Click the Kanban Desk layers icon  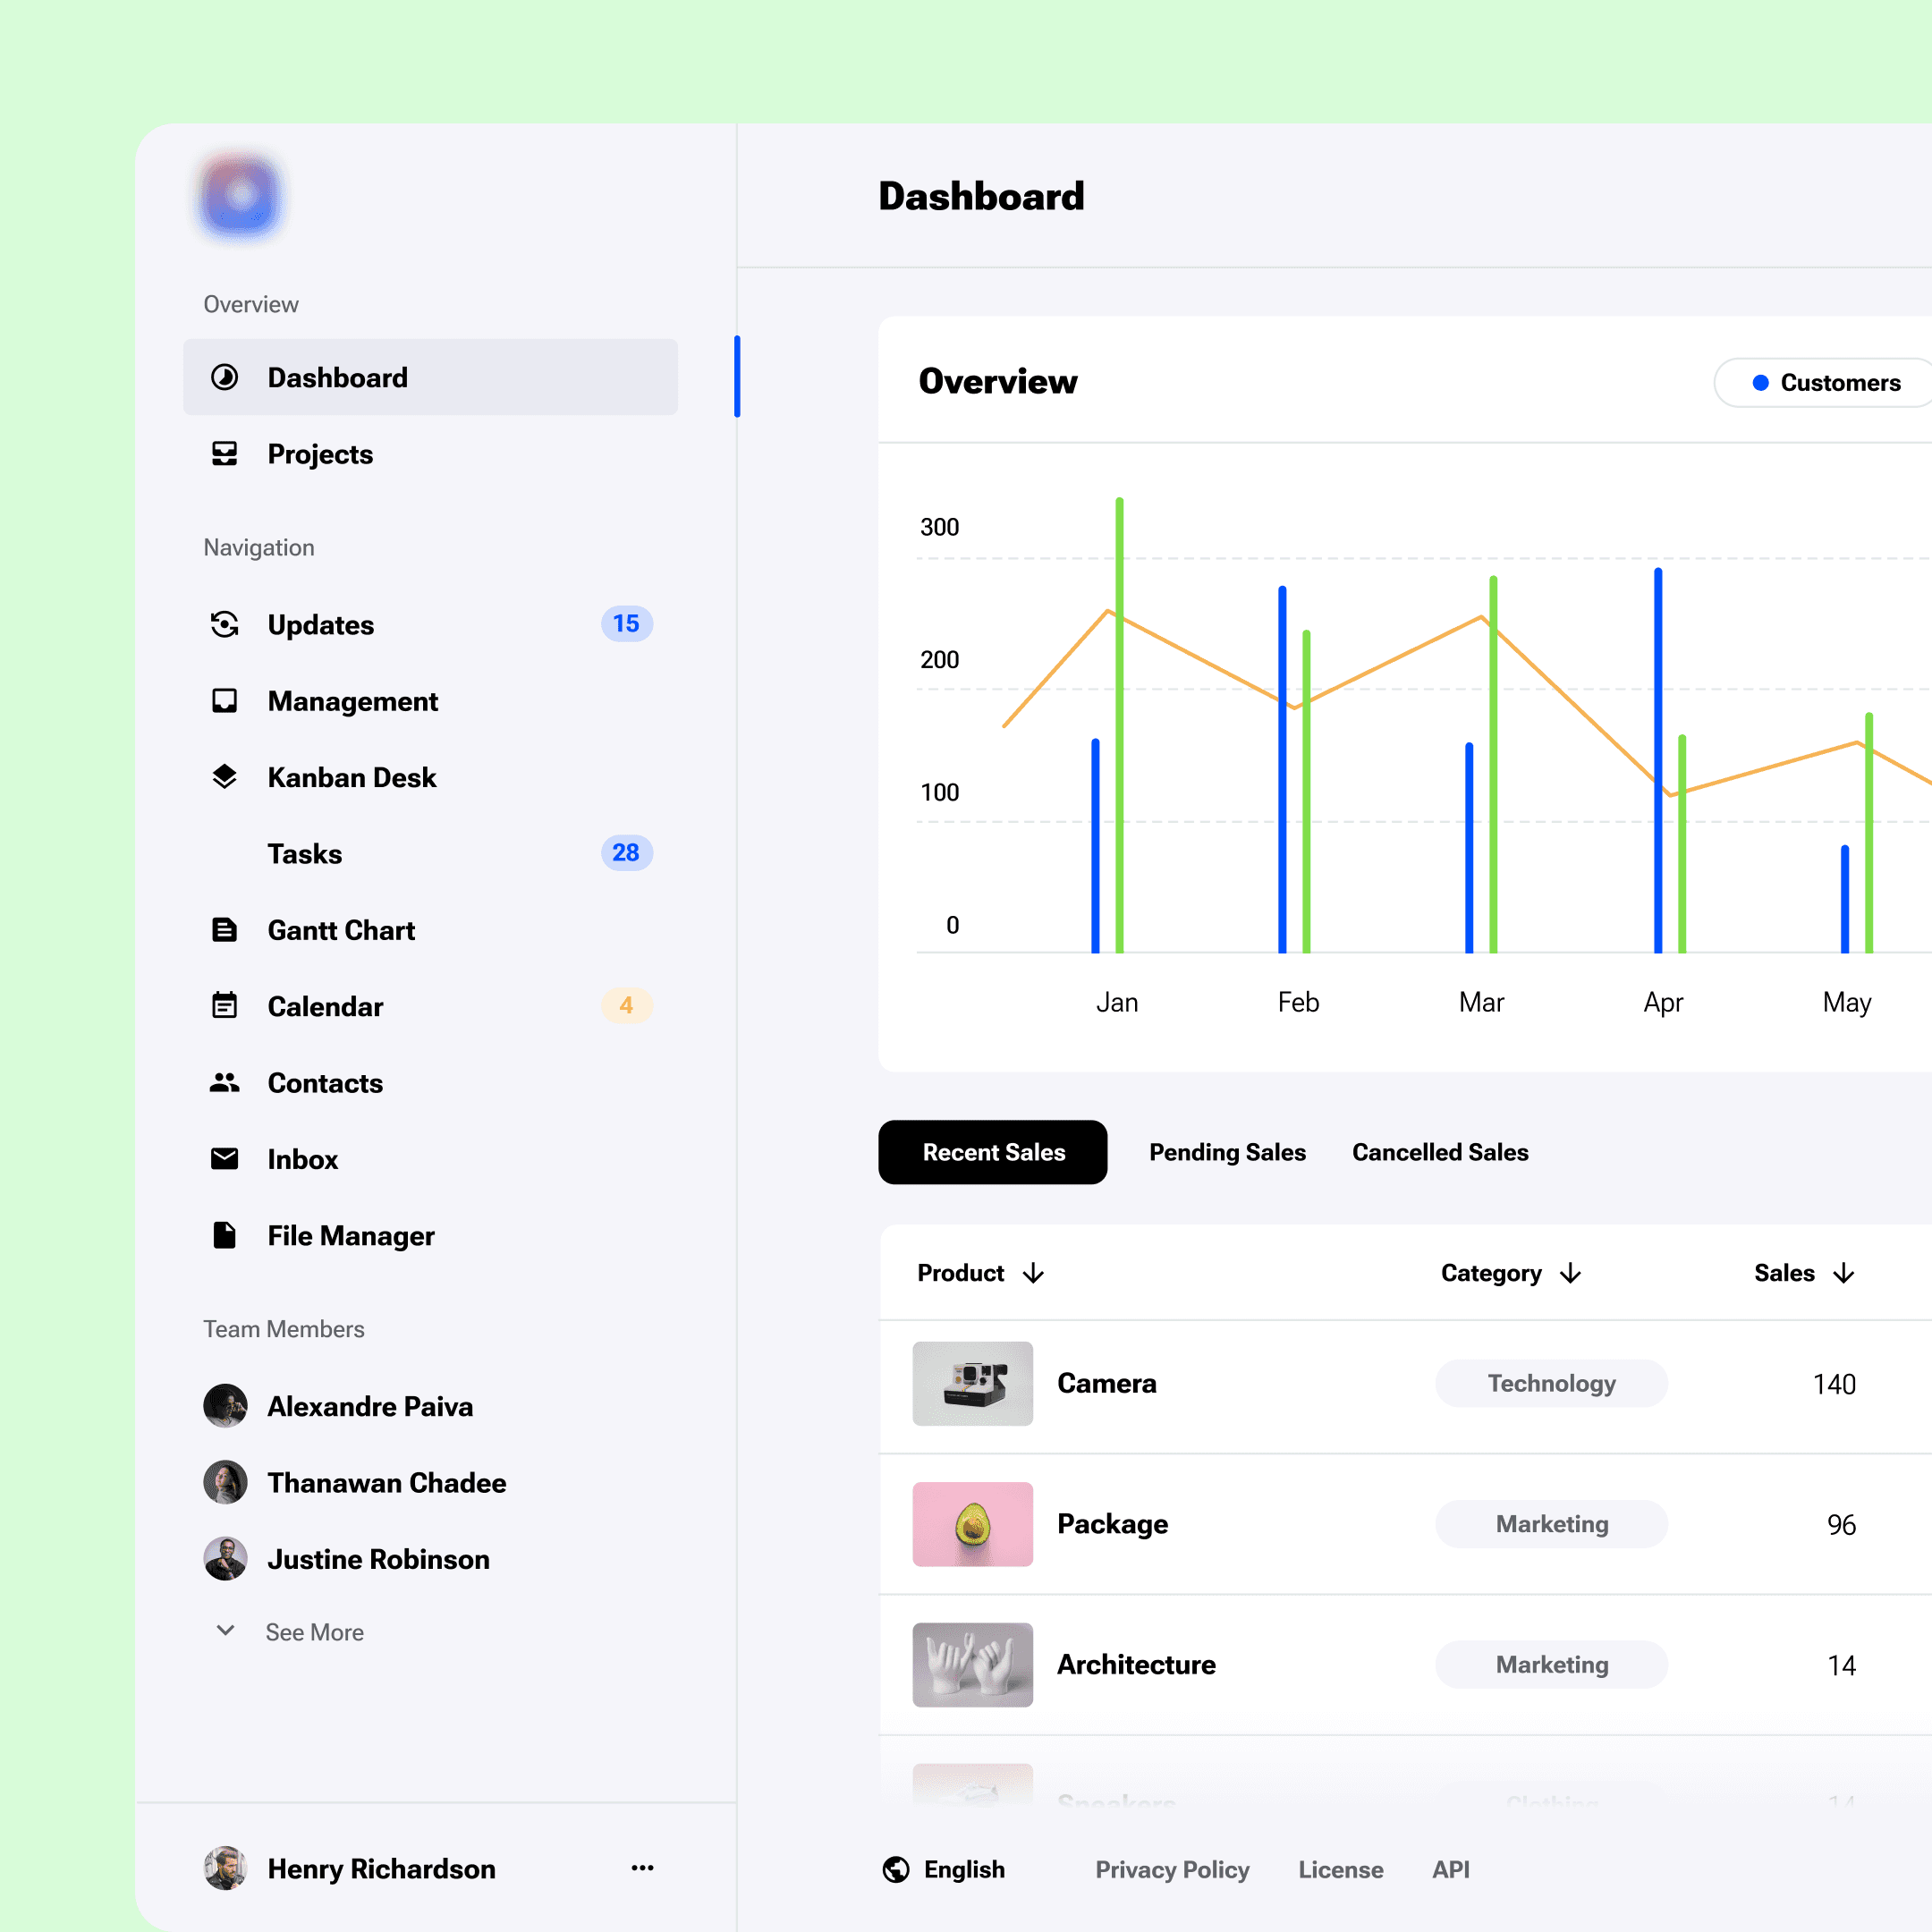point(224,777)
